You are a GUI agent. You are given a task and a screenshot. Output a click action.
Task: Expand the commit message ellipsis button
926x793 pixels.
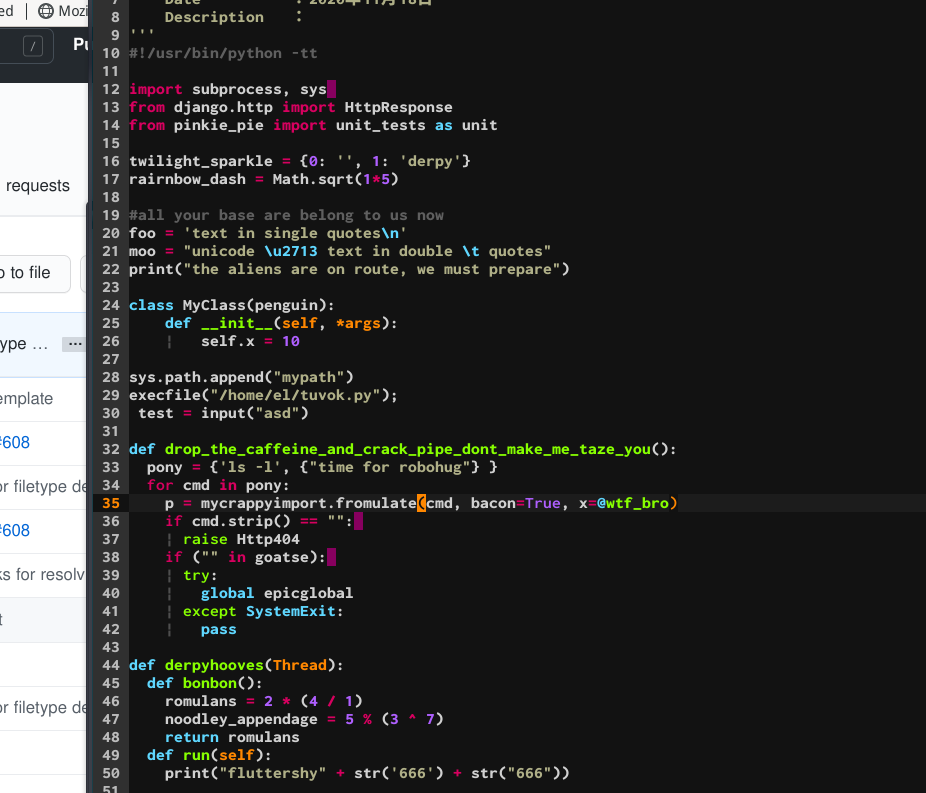[73, 344]
